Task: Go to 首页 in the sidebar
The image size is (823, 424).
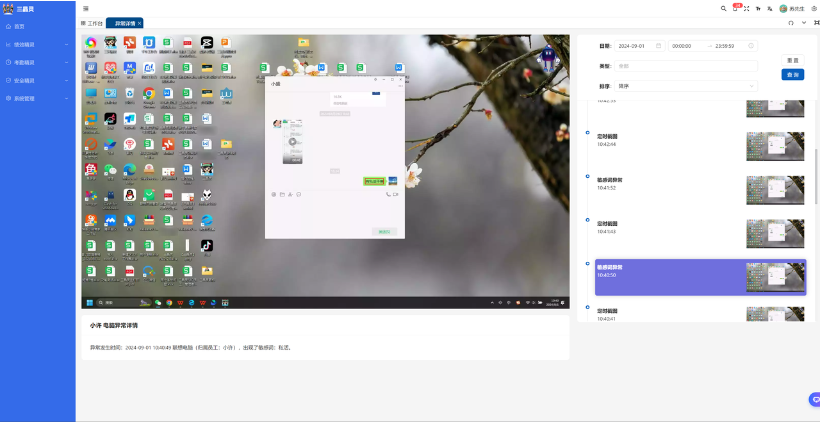Action: coord(19,26)
